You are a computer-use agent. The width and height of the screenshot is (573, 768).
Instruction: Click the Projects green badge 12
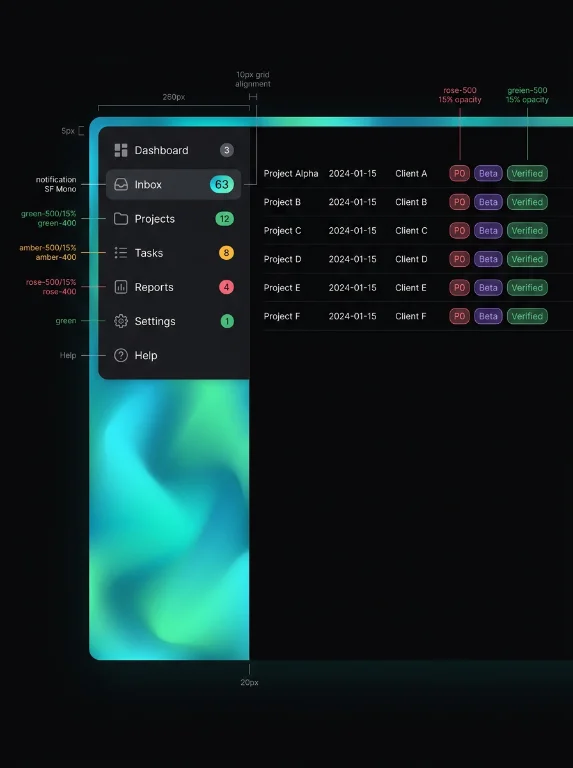pos(224,219)
